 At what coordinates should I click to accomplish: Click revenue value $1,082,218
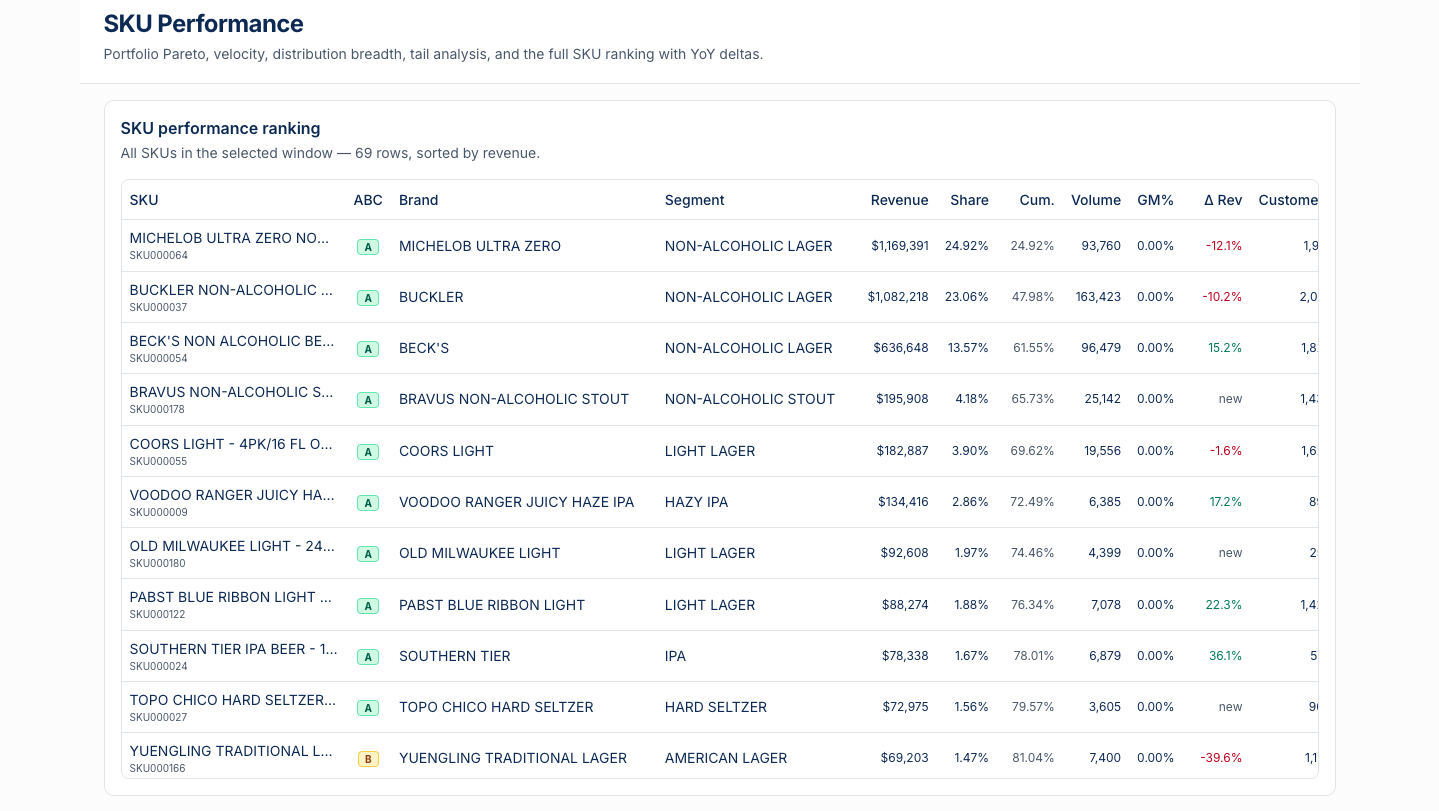click(x=898, y=297)
